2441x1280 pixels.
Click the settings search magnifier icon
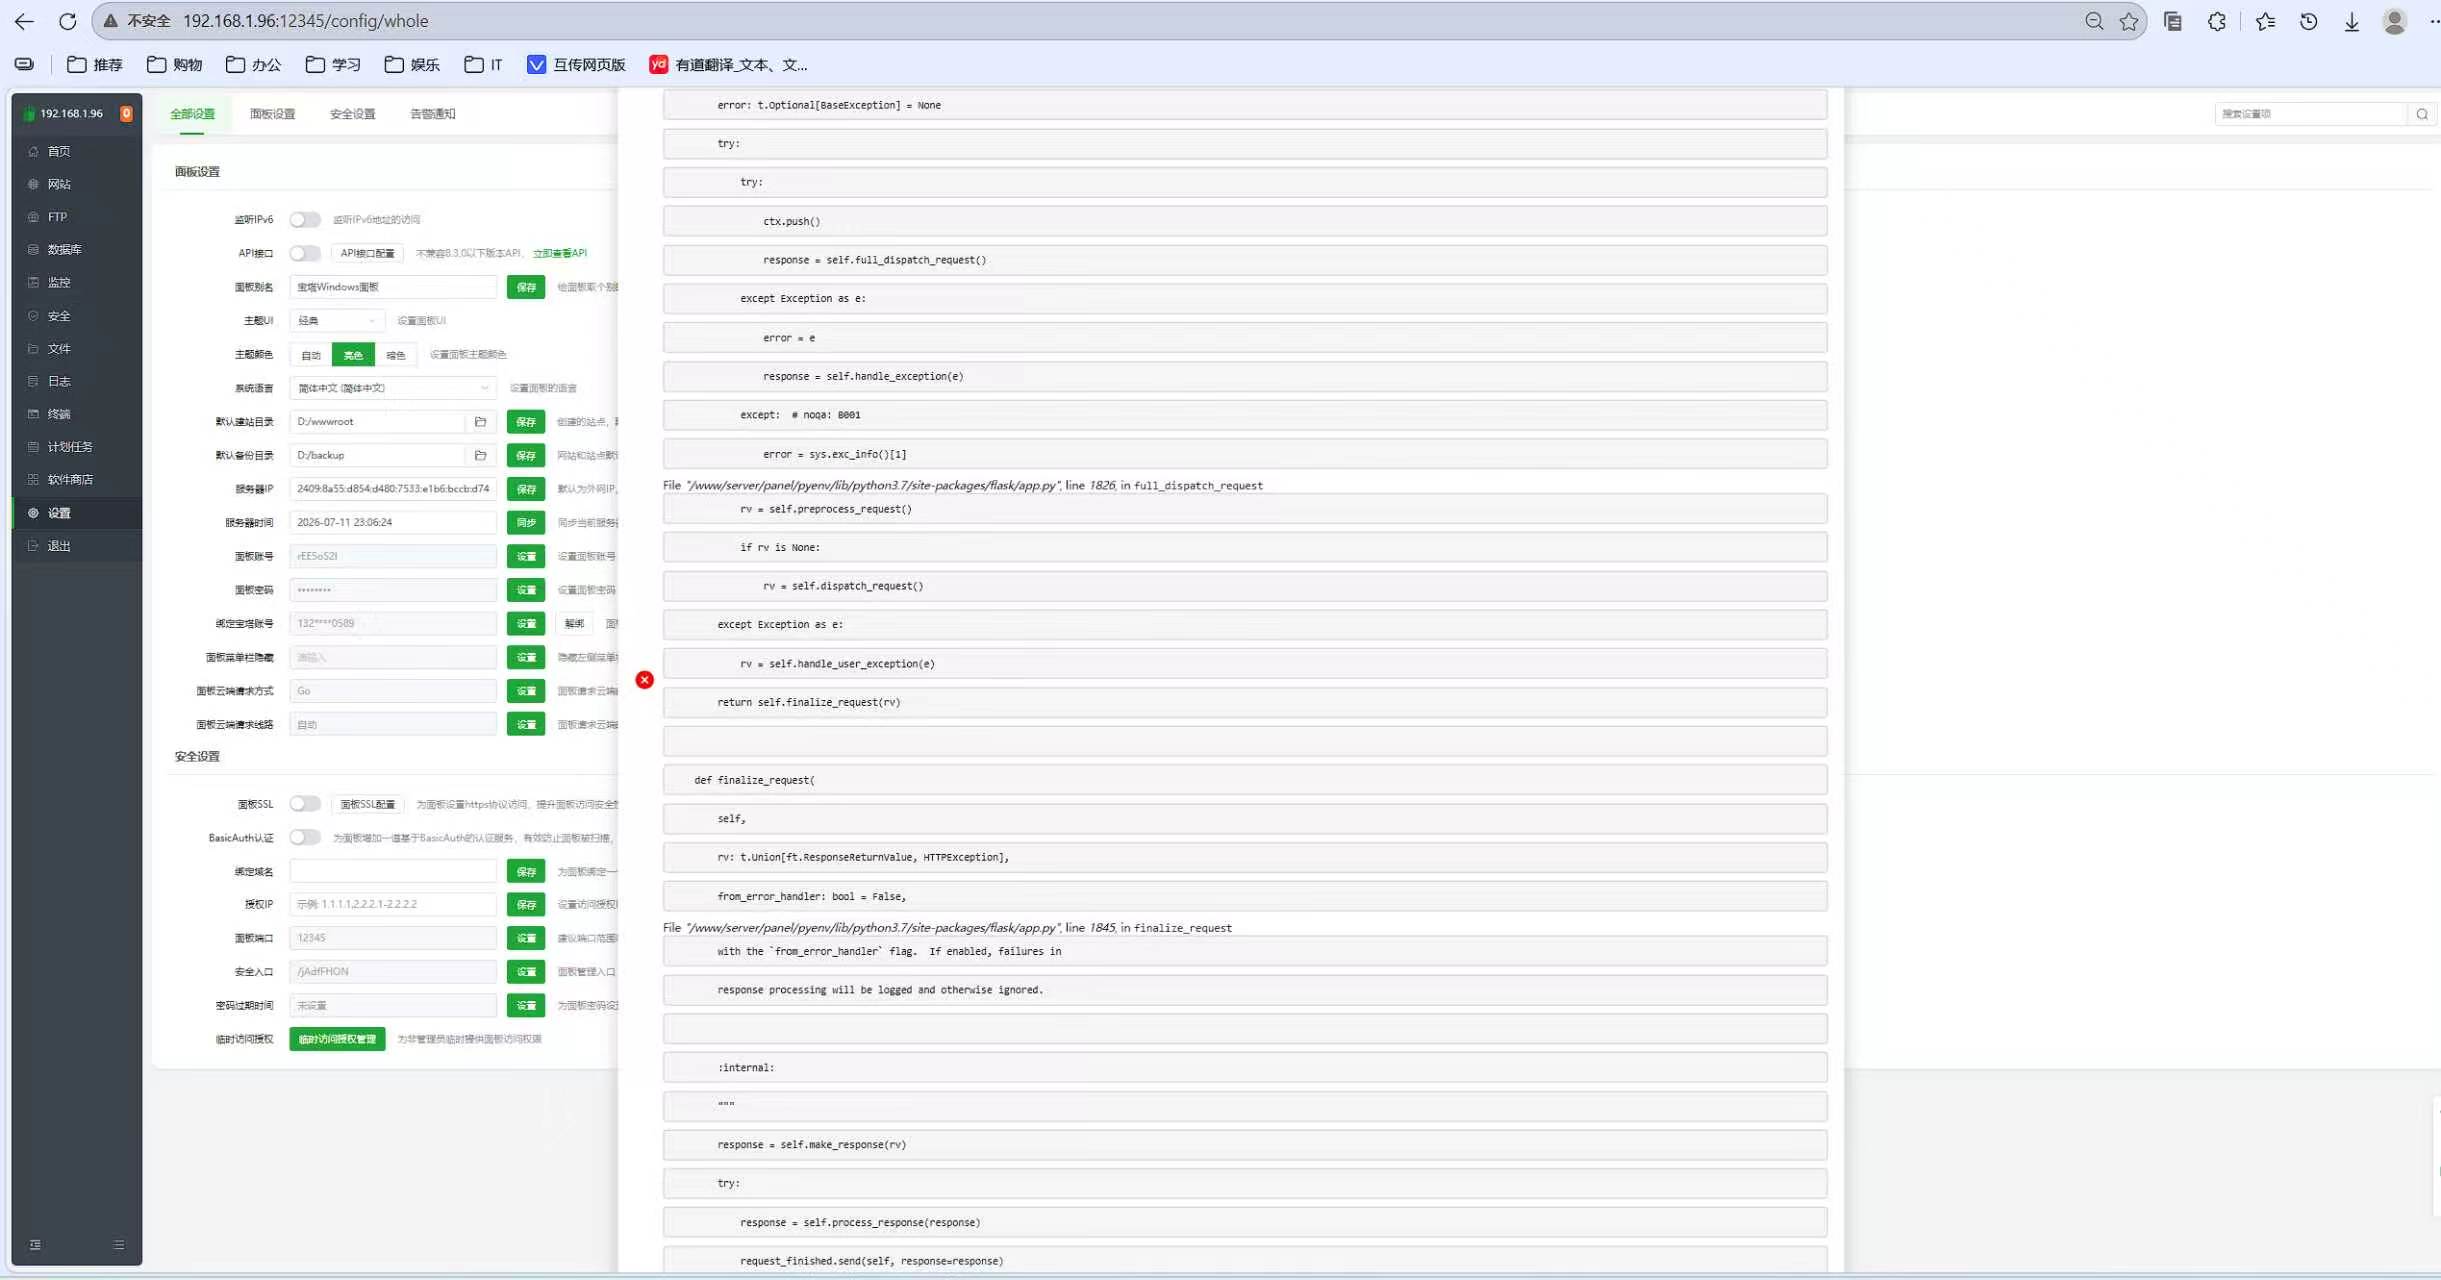(2422, 114)
